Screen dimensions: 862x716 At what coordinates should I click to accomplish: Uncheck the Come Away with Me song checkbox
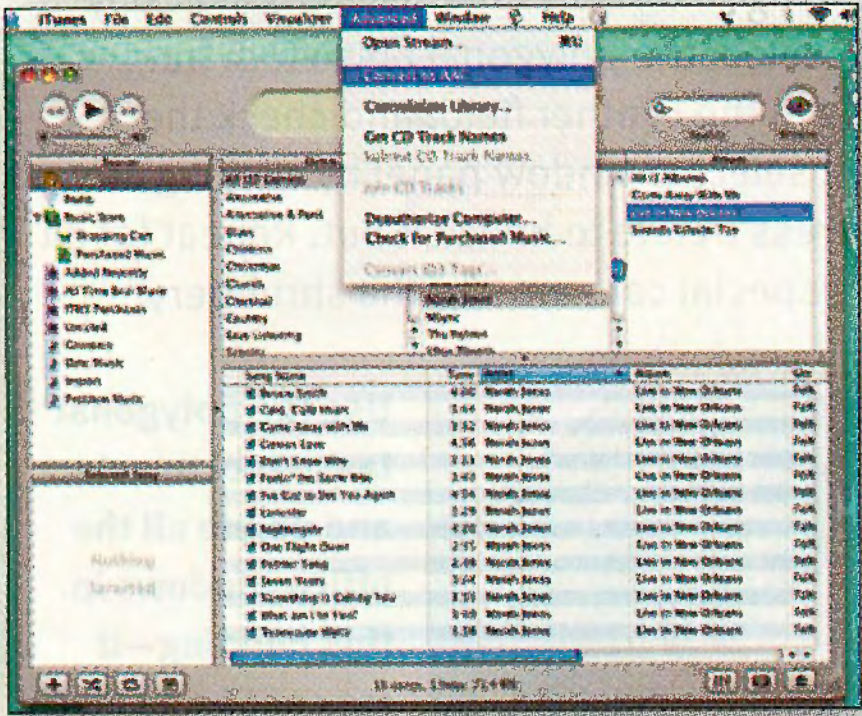click(x=251, y=427)
